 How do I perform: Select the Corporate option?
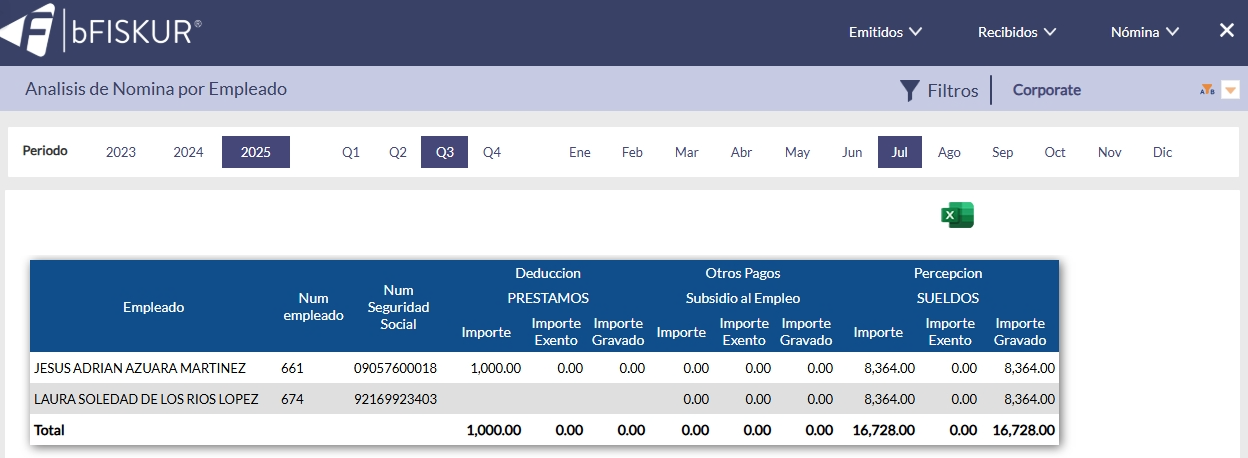pos(1047,90)
